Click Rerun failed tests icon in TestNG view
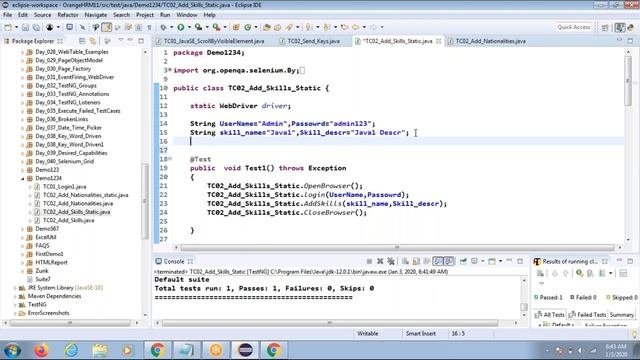 (591, 273)
